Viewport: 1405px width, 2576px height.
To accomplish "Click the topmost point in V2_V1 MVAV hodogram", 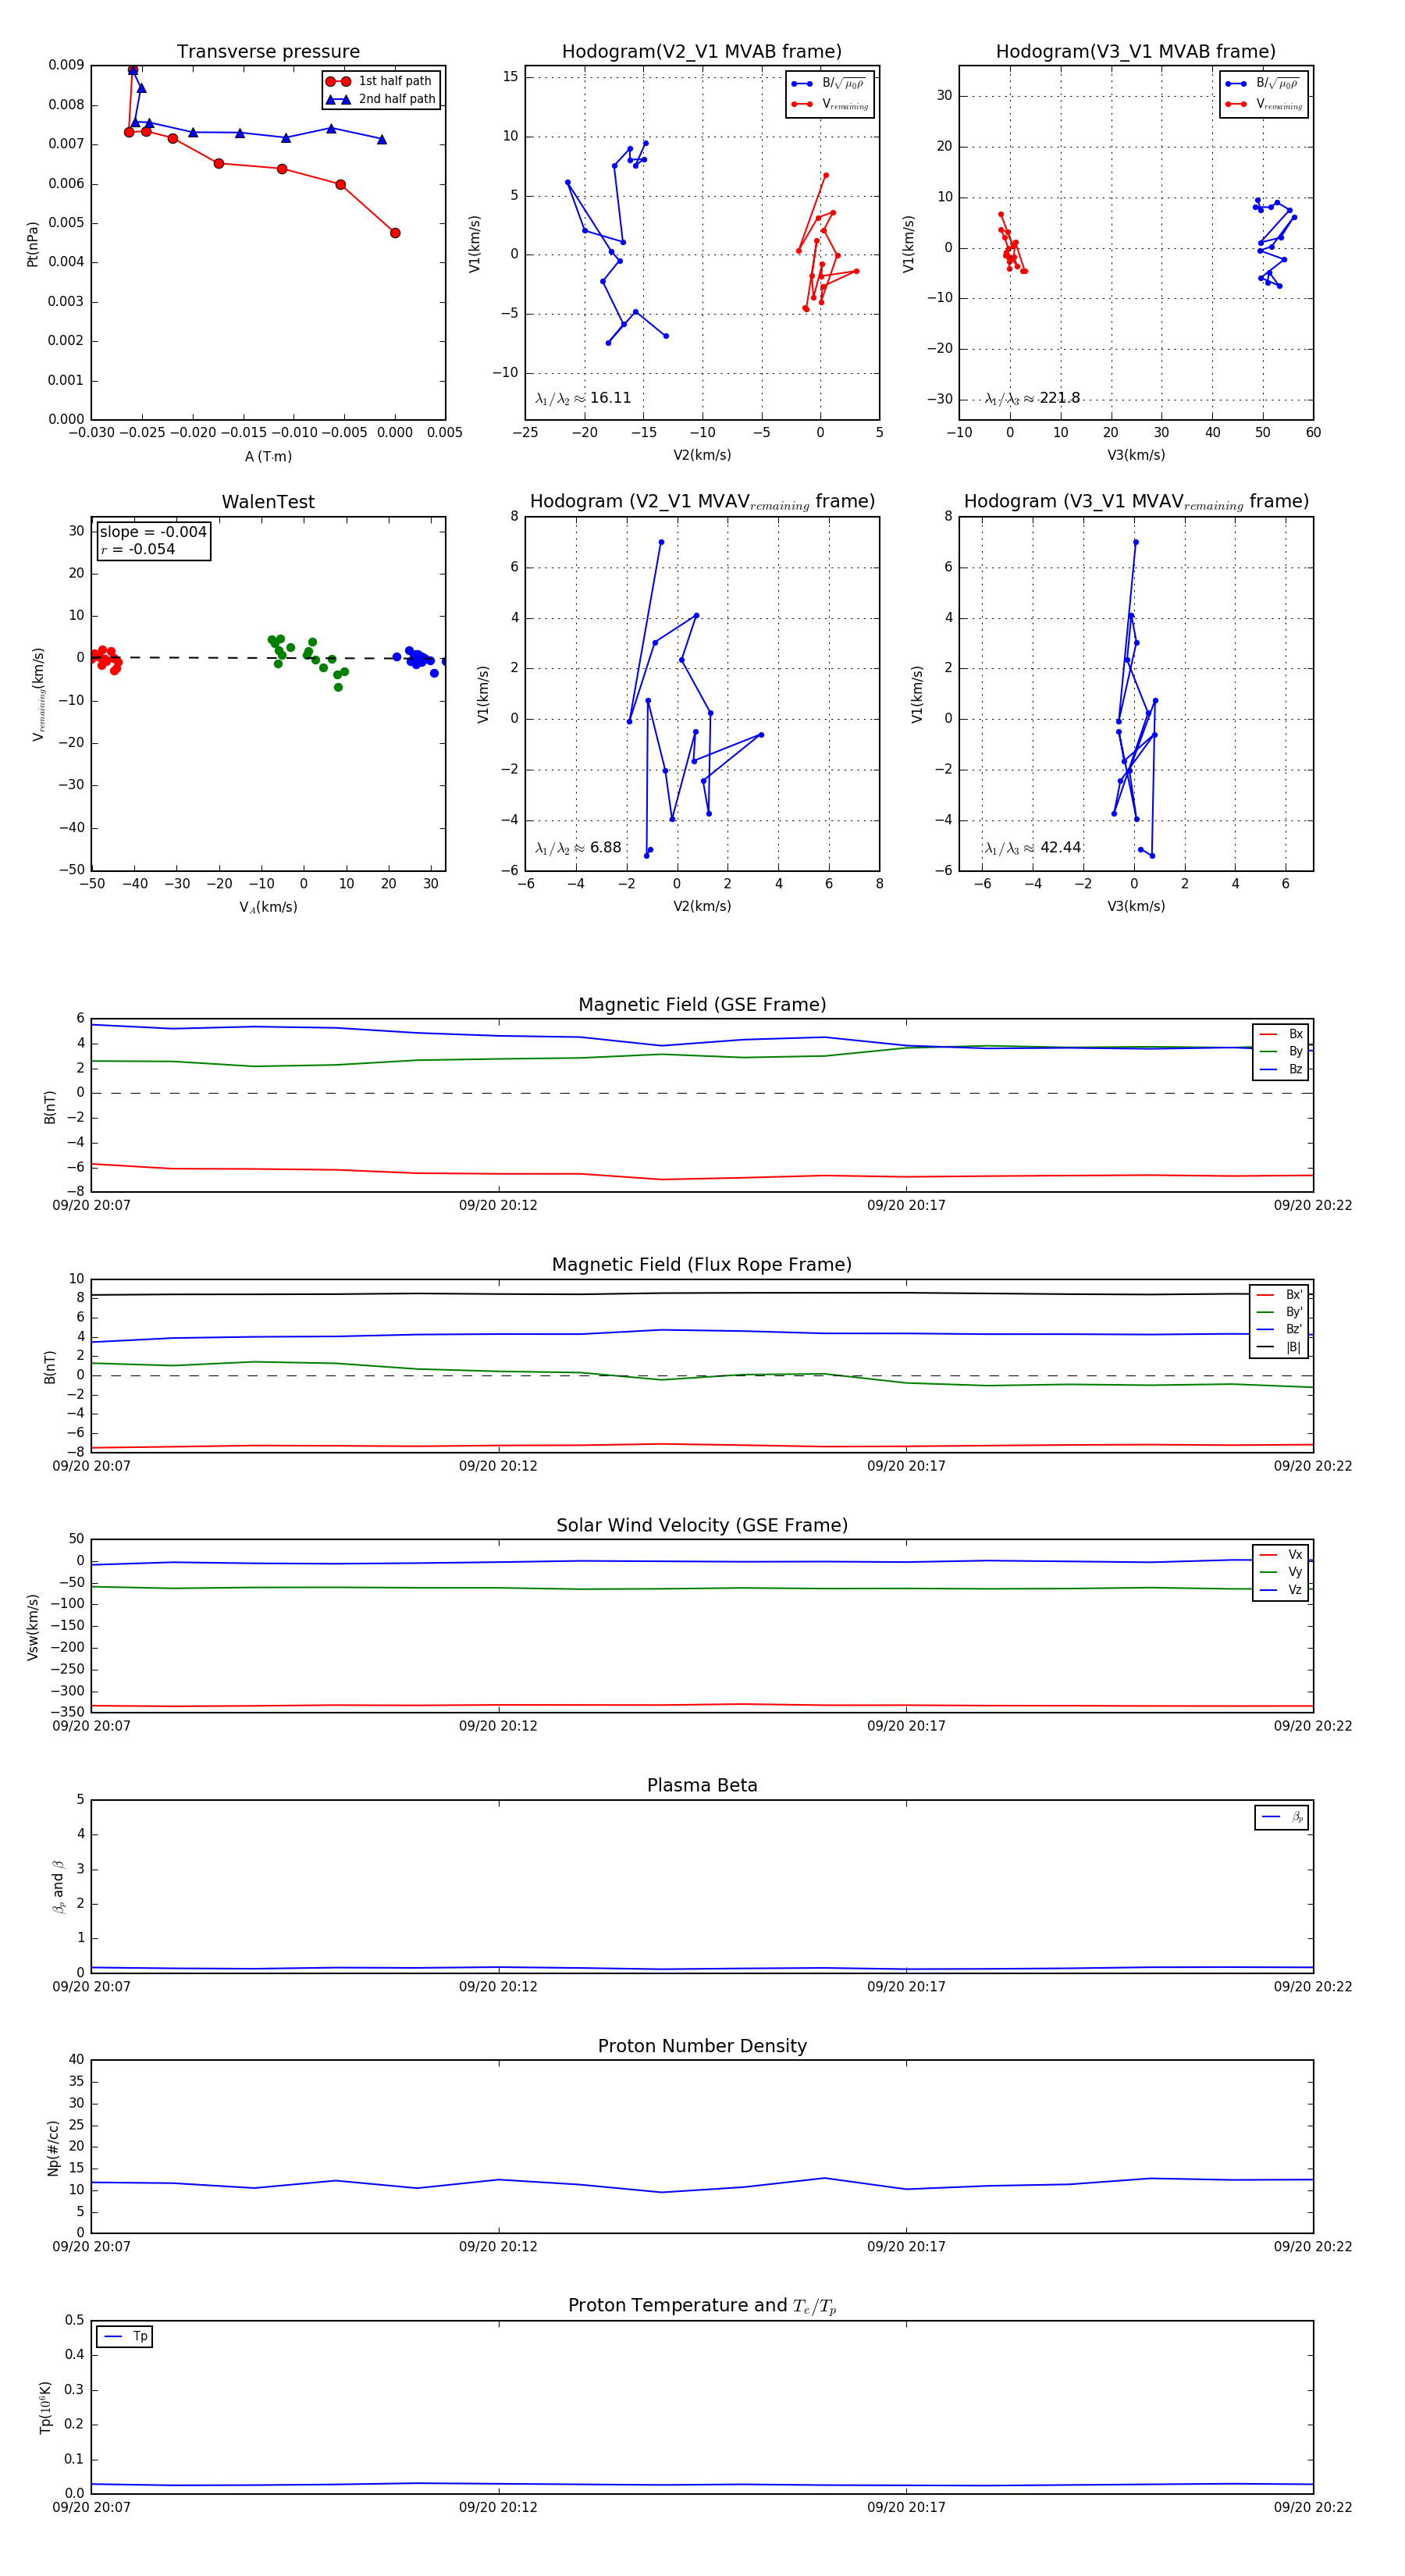I will (x=661, y=542).
